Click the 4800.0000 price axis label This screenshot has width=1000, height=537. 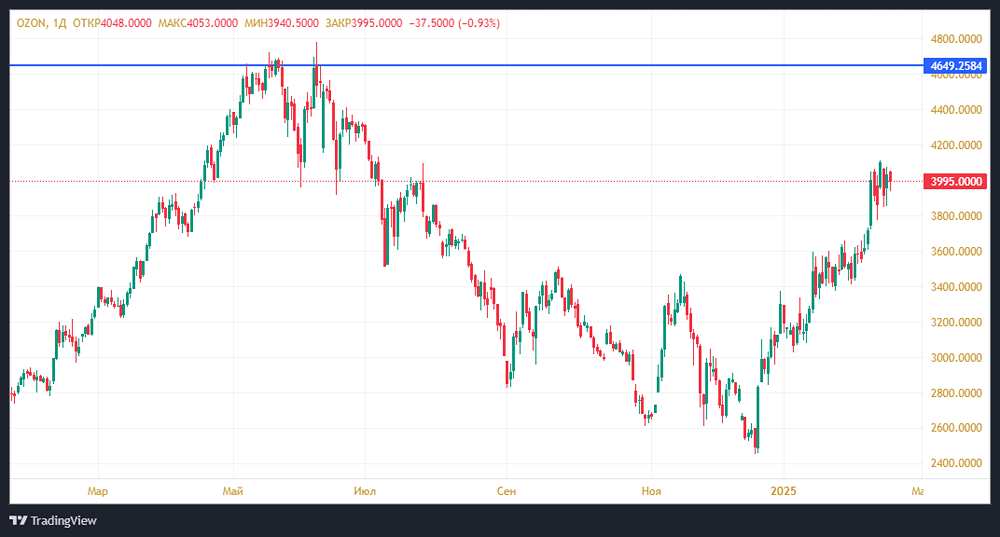tap(955, 39)
